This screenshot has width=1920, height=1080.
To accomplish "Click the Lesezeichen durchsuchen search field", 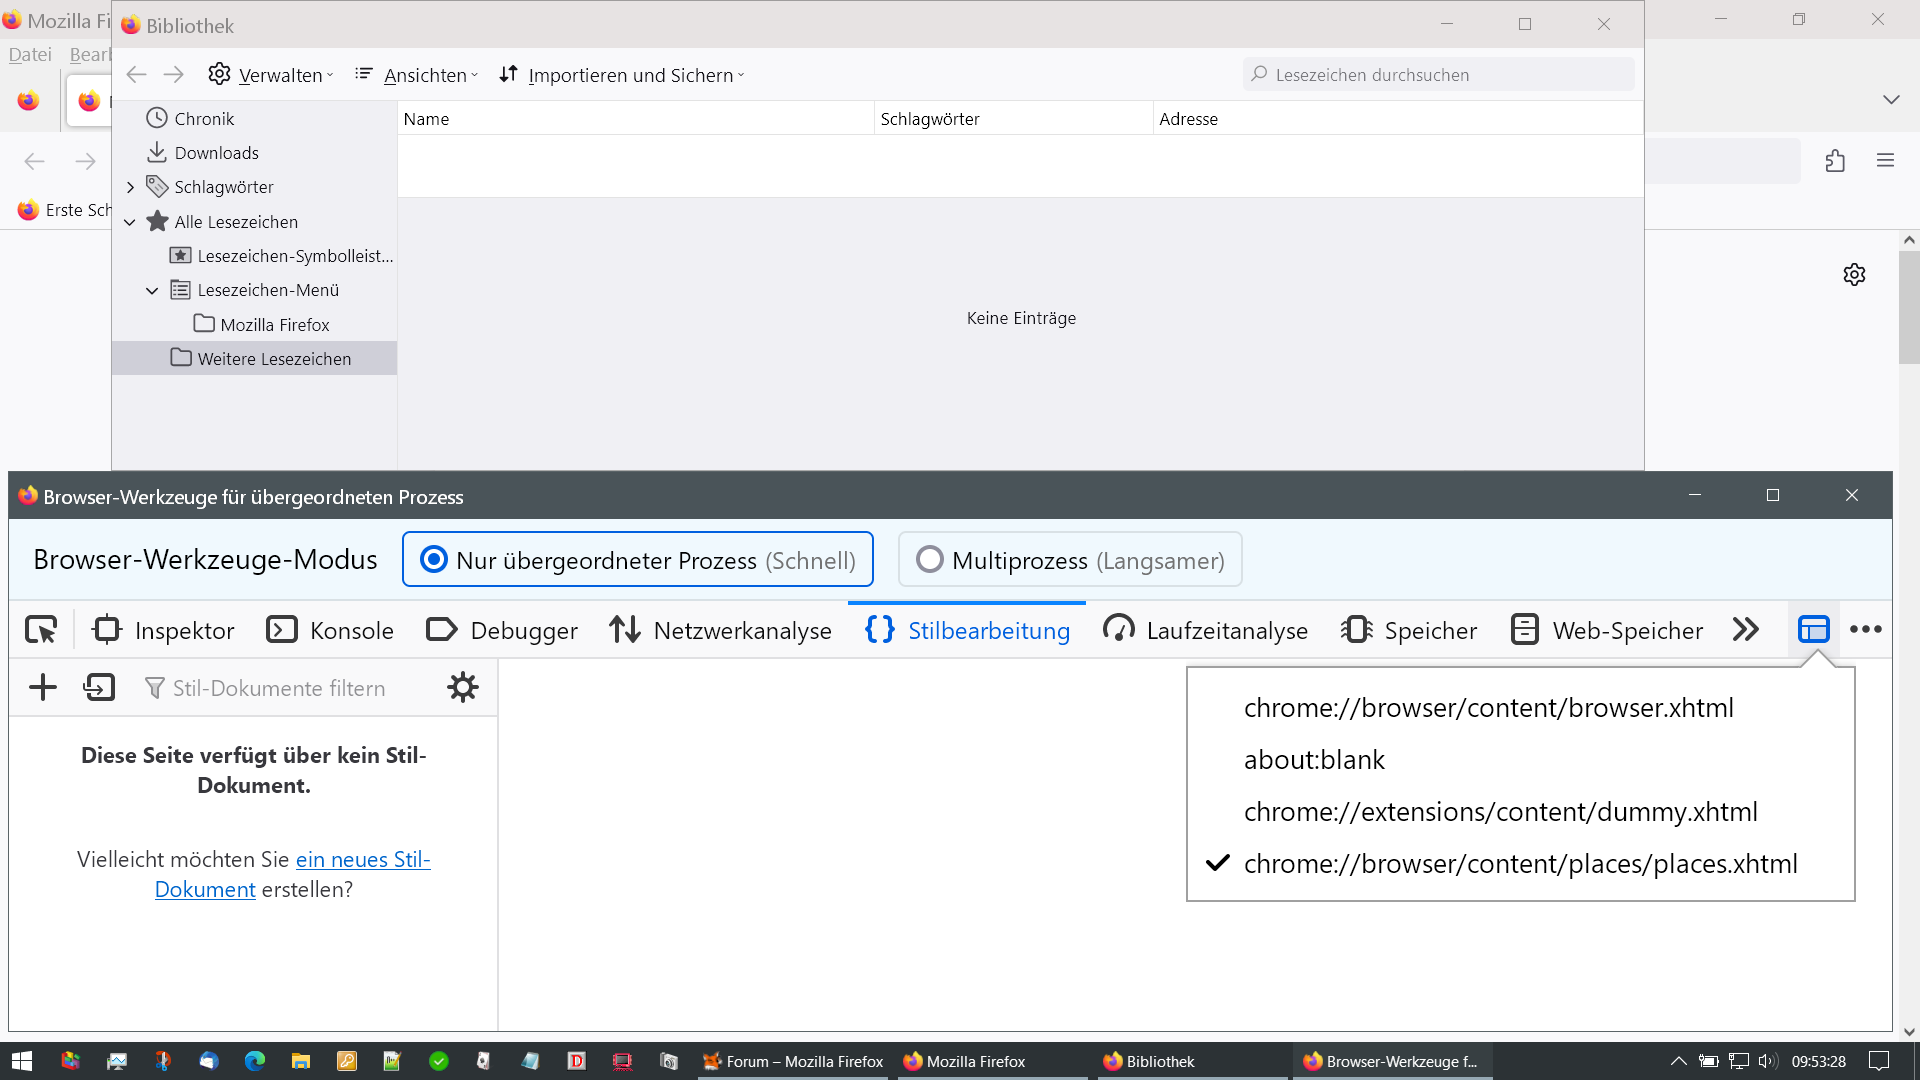I will pyautogui.click(x=1440, y=75).
